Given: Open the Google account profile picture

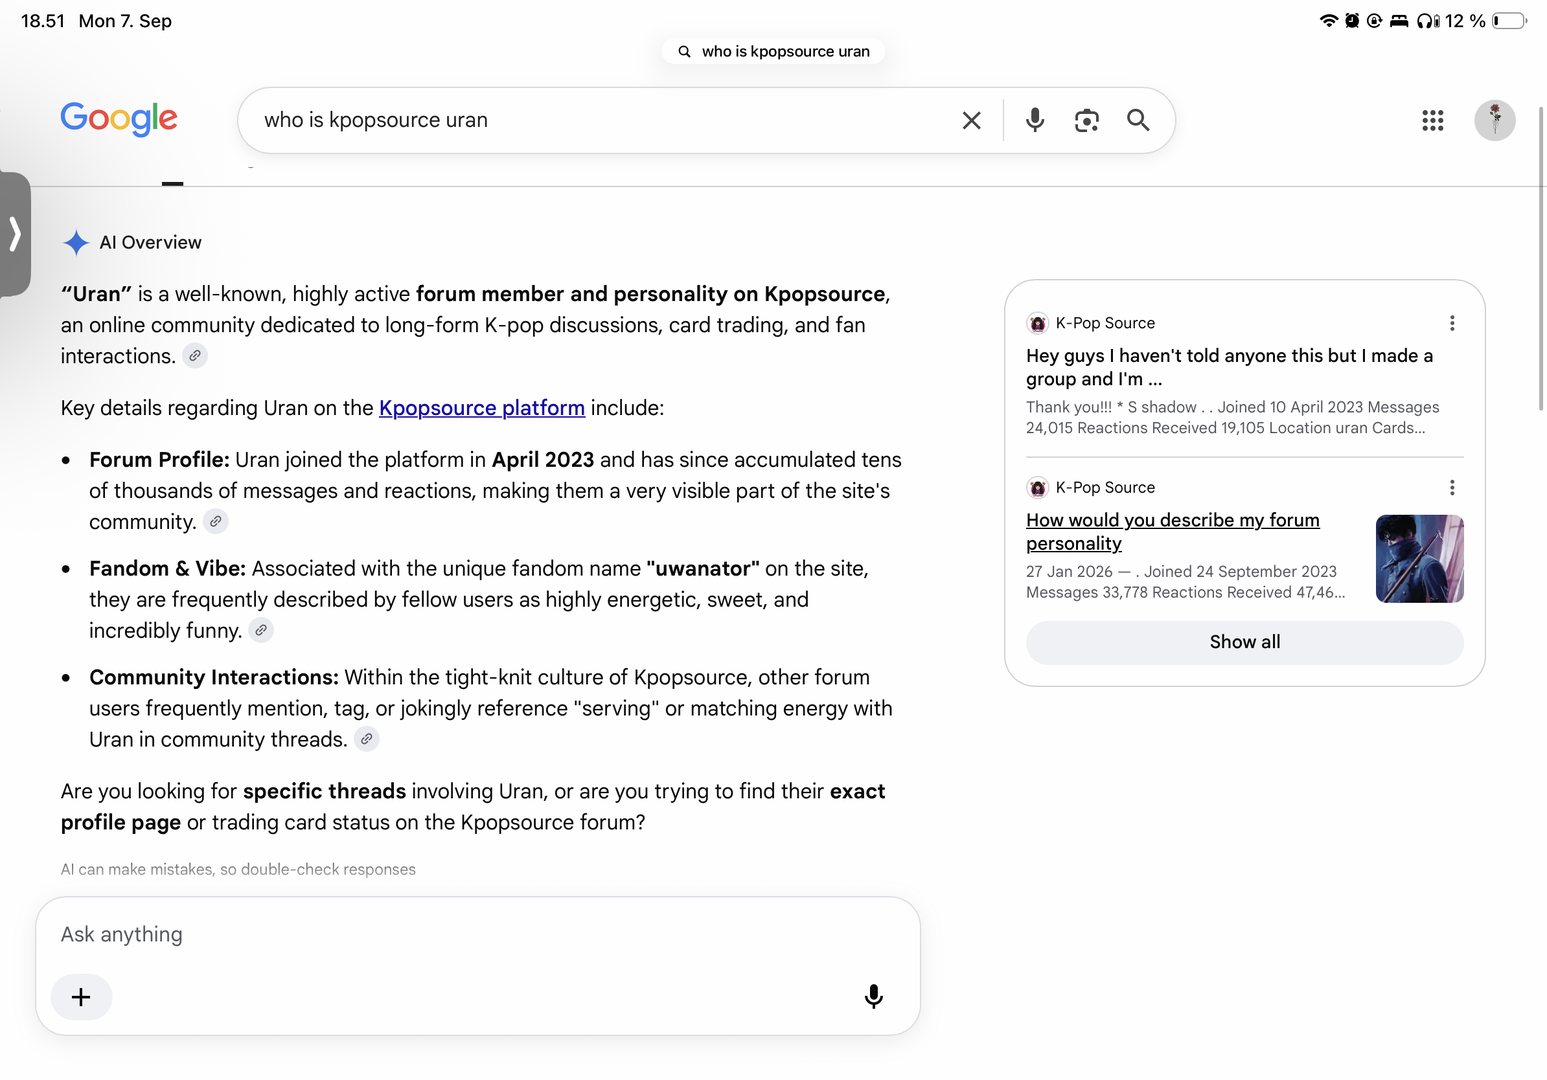Looking at the screenshot, I should point(1495,120).
